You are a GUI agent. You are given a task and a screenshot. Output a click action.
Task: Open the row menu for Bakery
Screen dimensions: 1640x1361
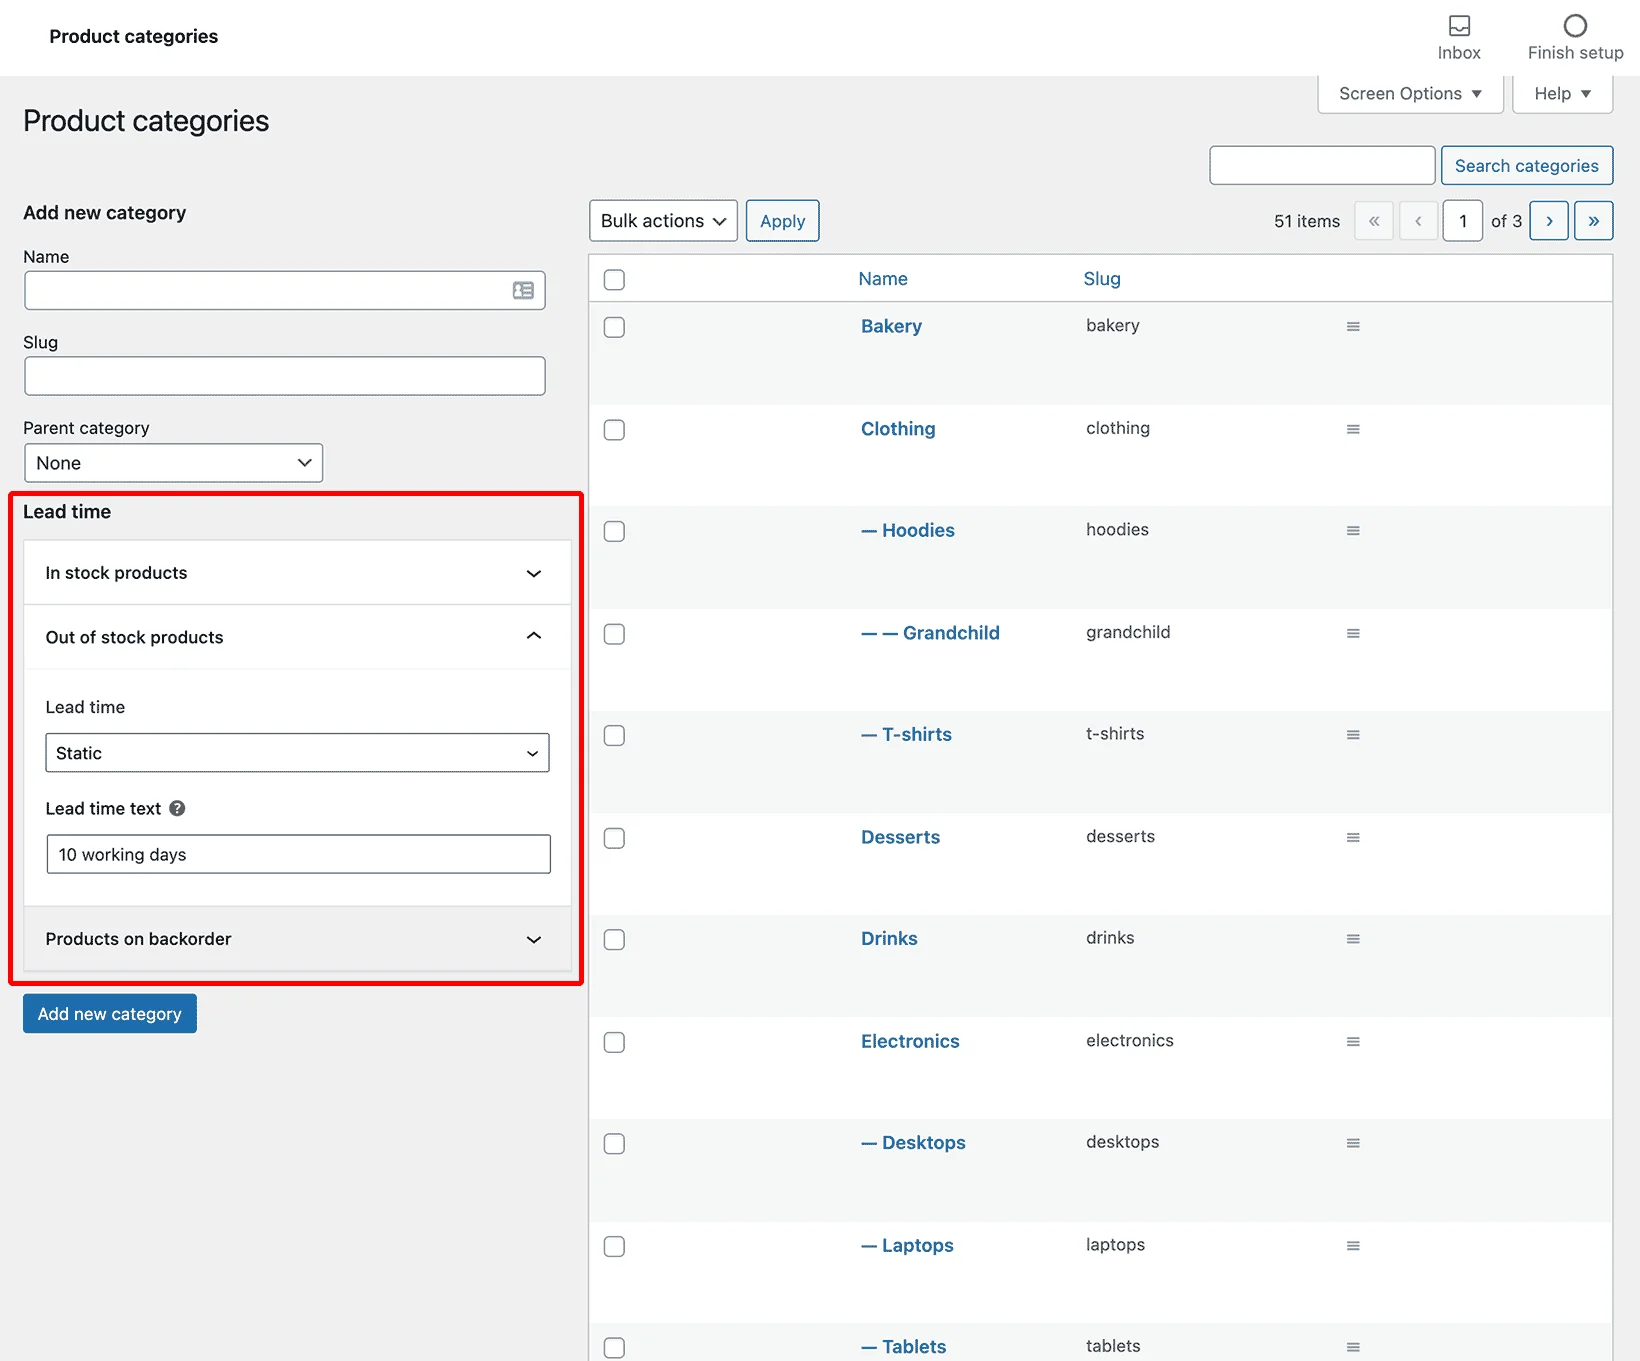click(x=1353, y=326)
